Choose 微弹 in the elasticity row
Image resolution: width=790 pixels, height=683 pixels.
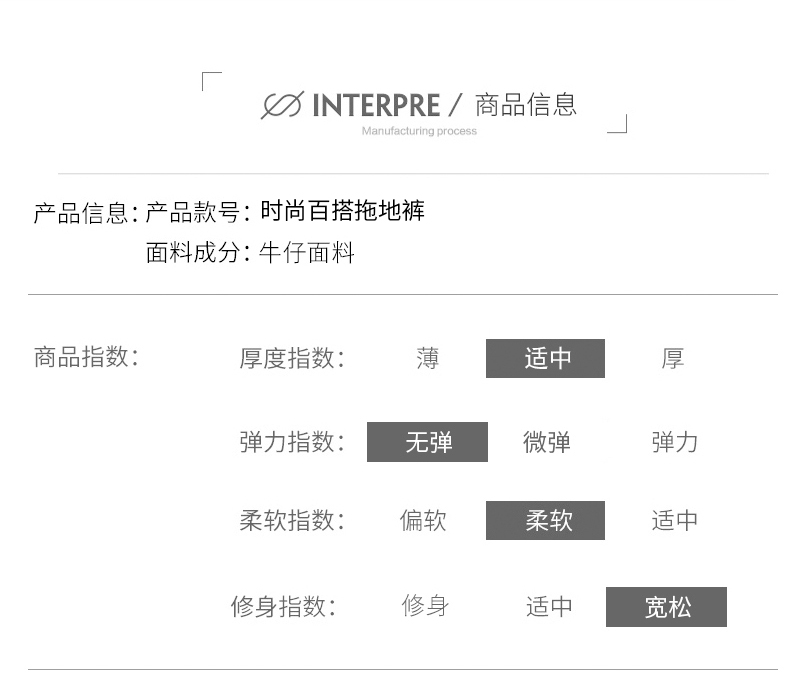pyautogui.click(x=547, y=442)
